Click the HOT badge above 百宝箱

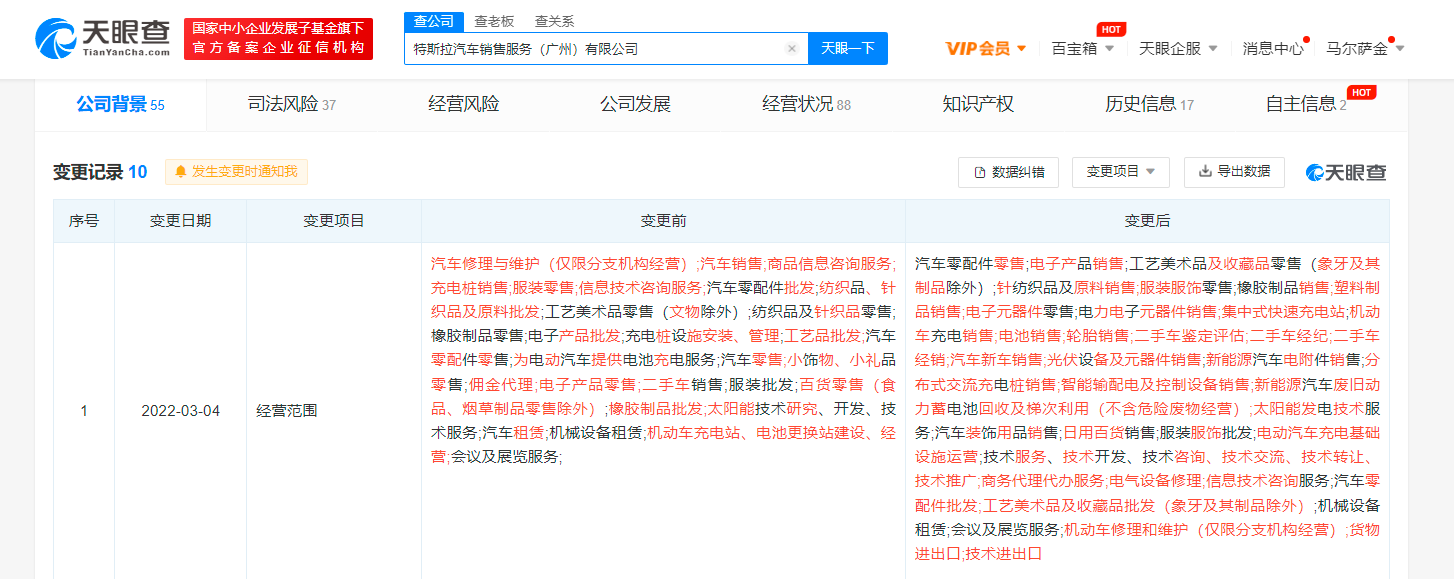coord(1111,29)
